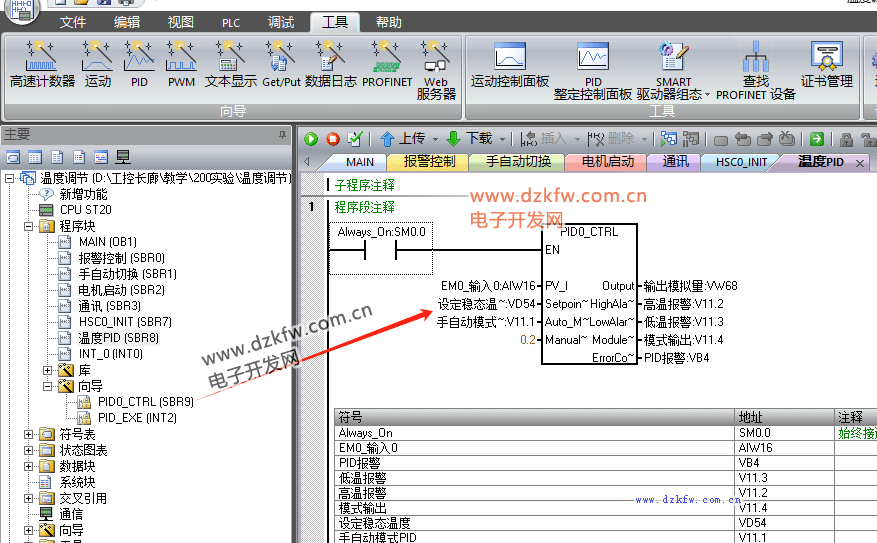Expand the 符号表 tree node
Image resolution: width=877 pixels, height=543 pixels.
pyautogui.click(x=29, y=434)
